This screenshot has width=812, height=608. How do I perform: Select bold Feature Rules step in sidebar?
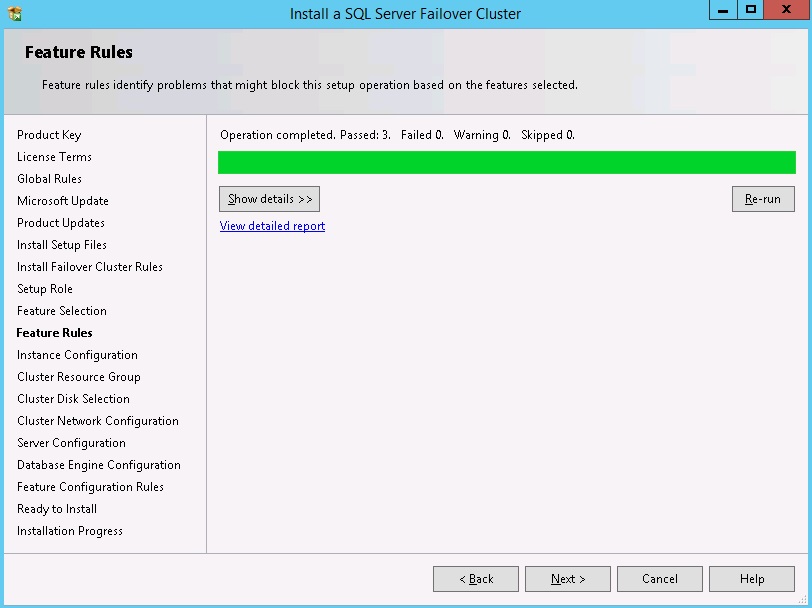point(54,333)
